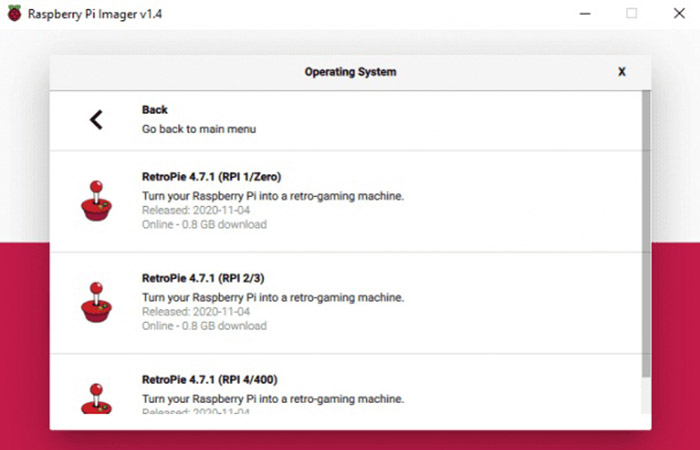The image size is (700, 450).
Task: Click RPI 1/Zero 'Online - 0.8 GB download' text
Action: pos(204,224)
